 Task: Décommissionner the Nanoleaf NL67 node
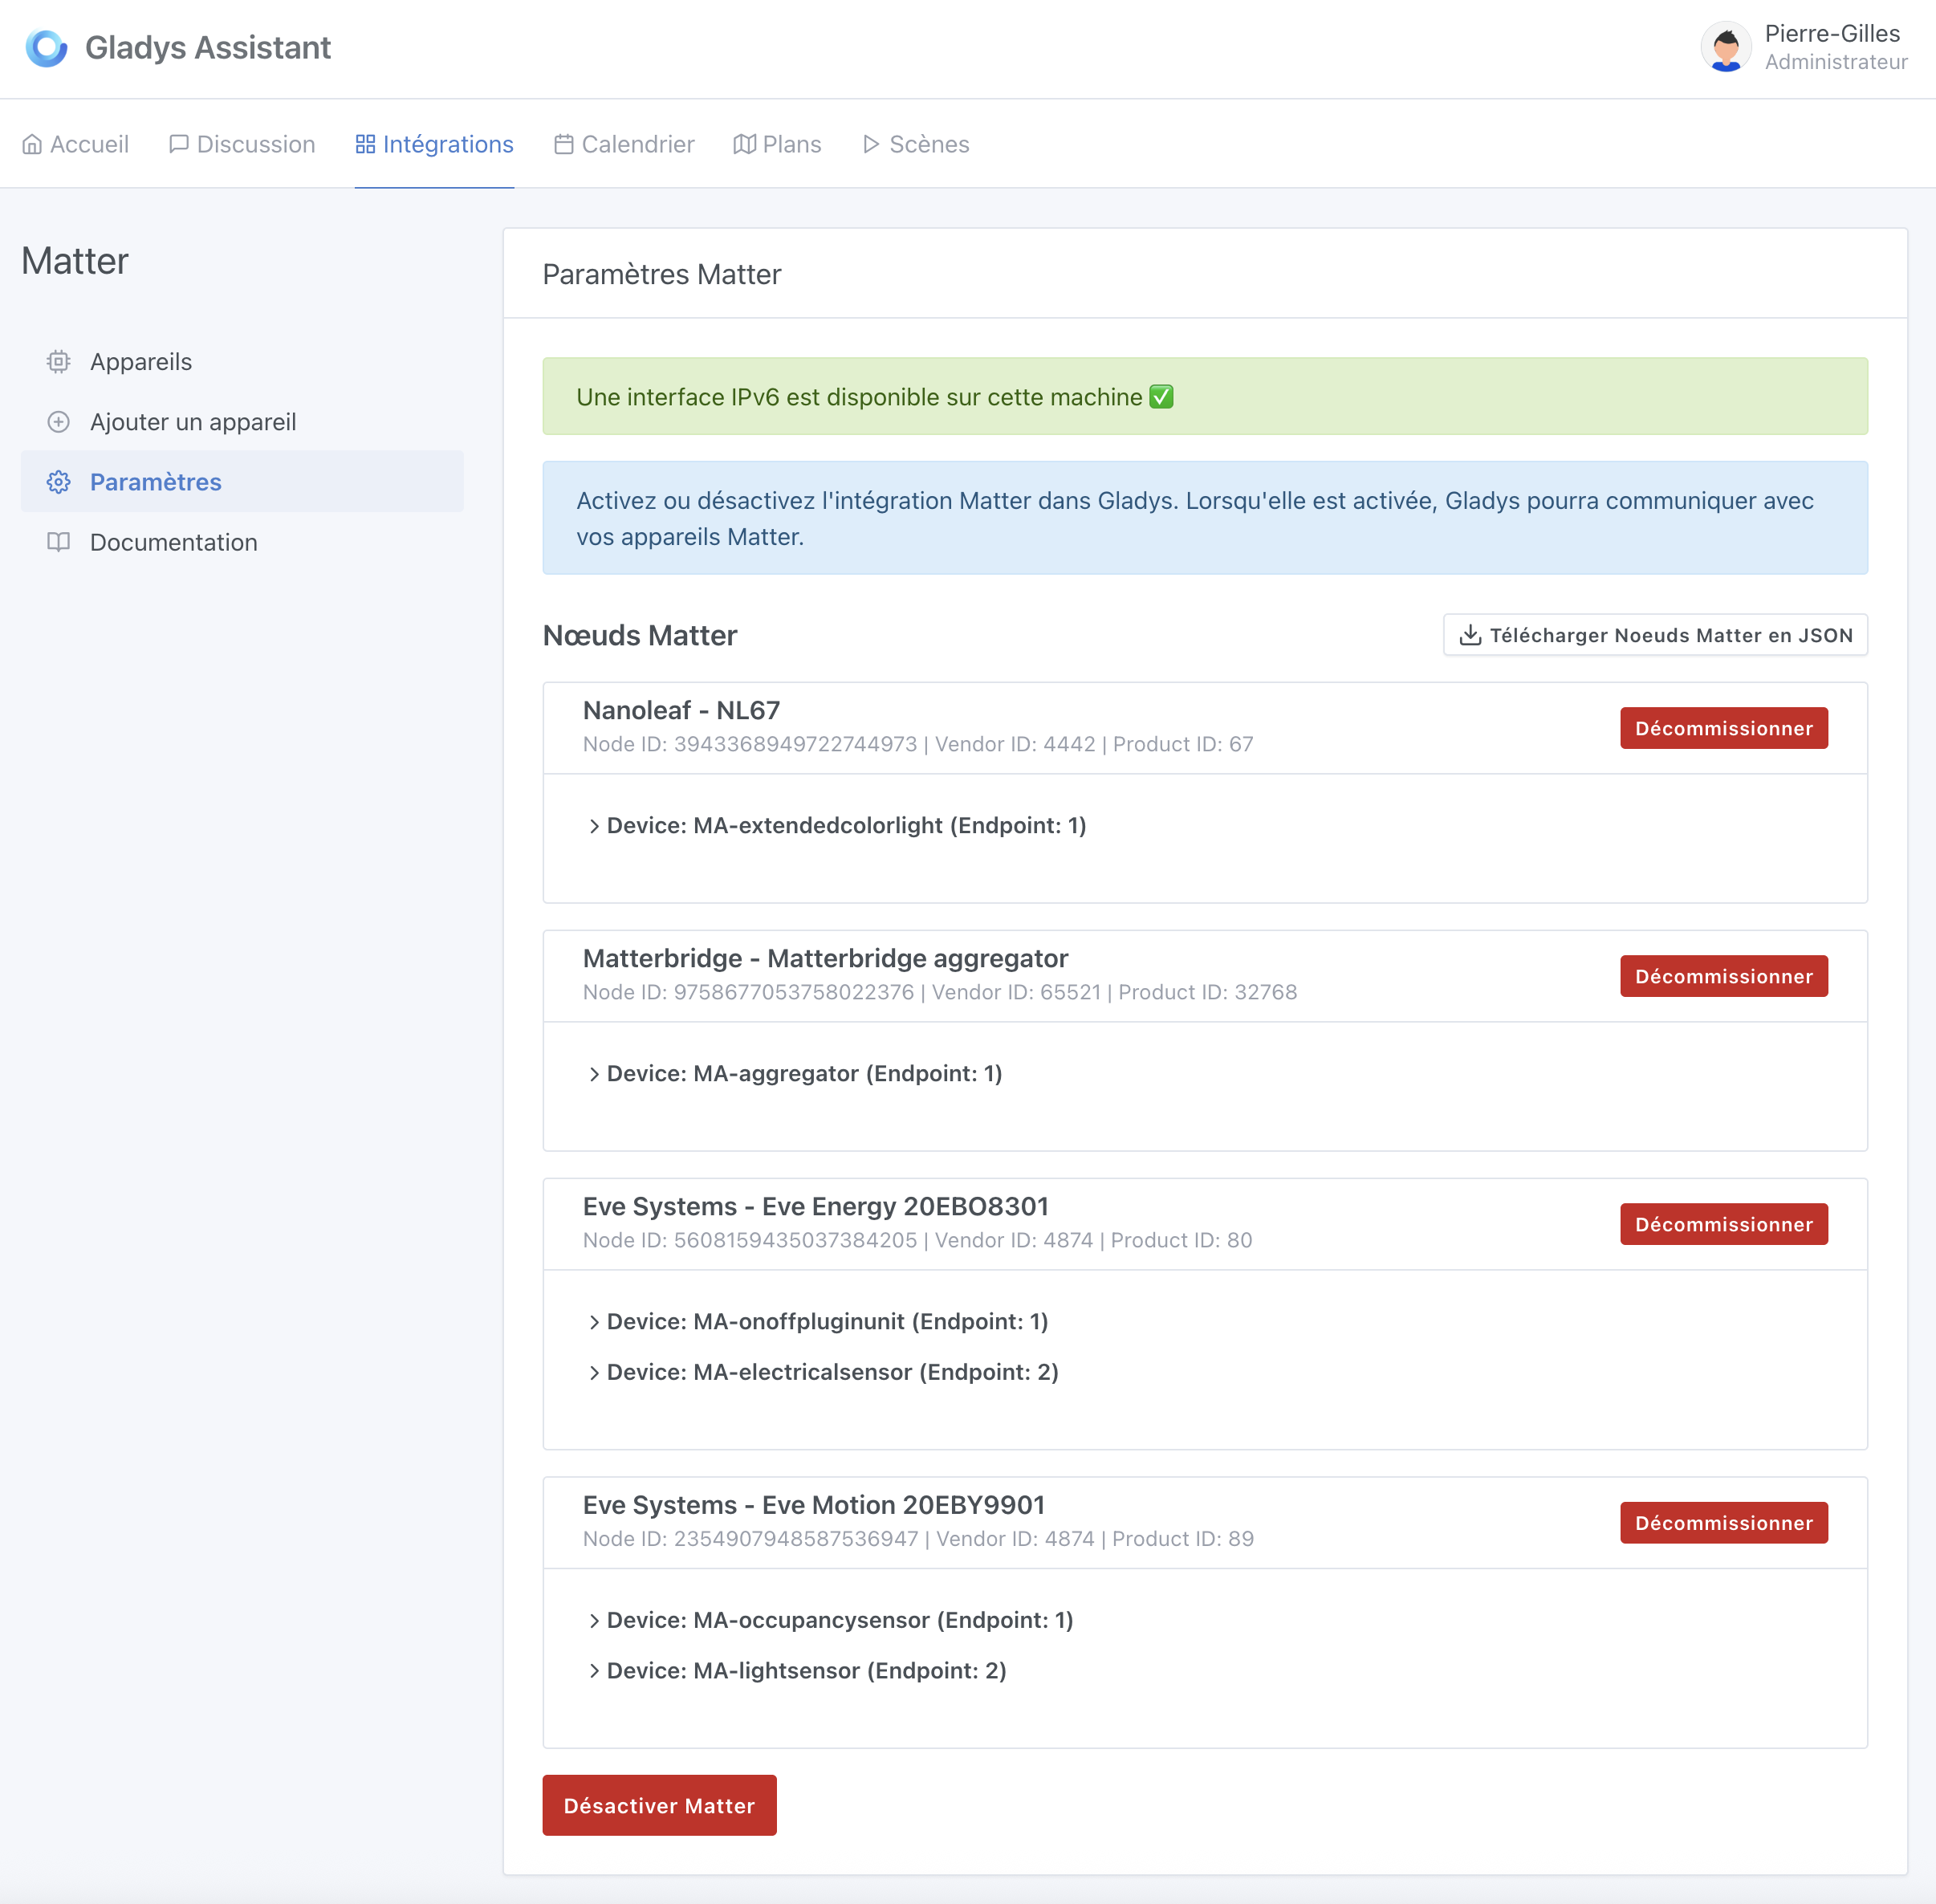(x=1723, y=728)
